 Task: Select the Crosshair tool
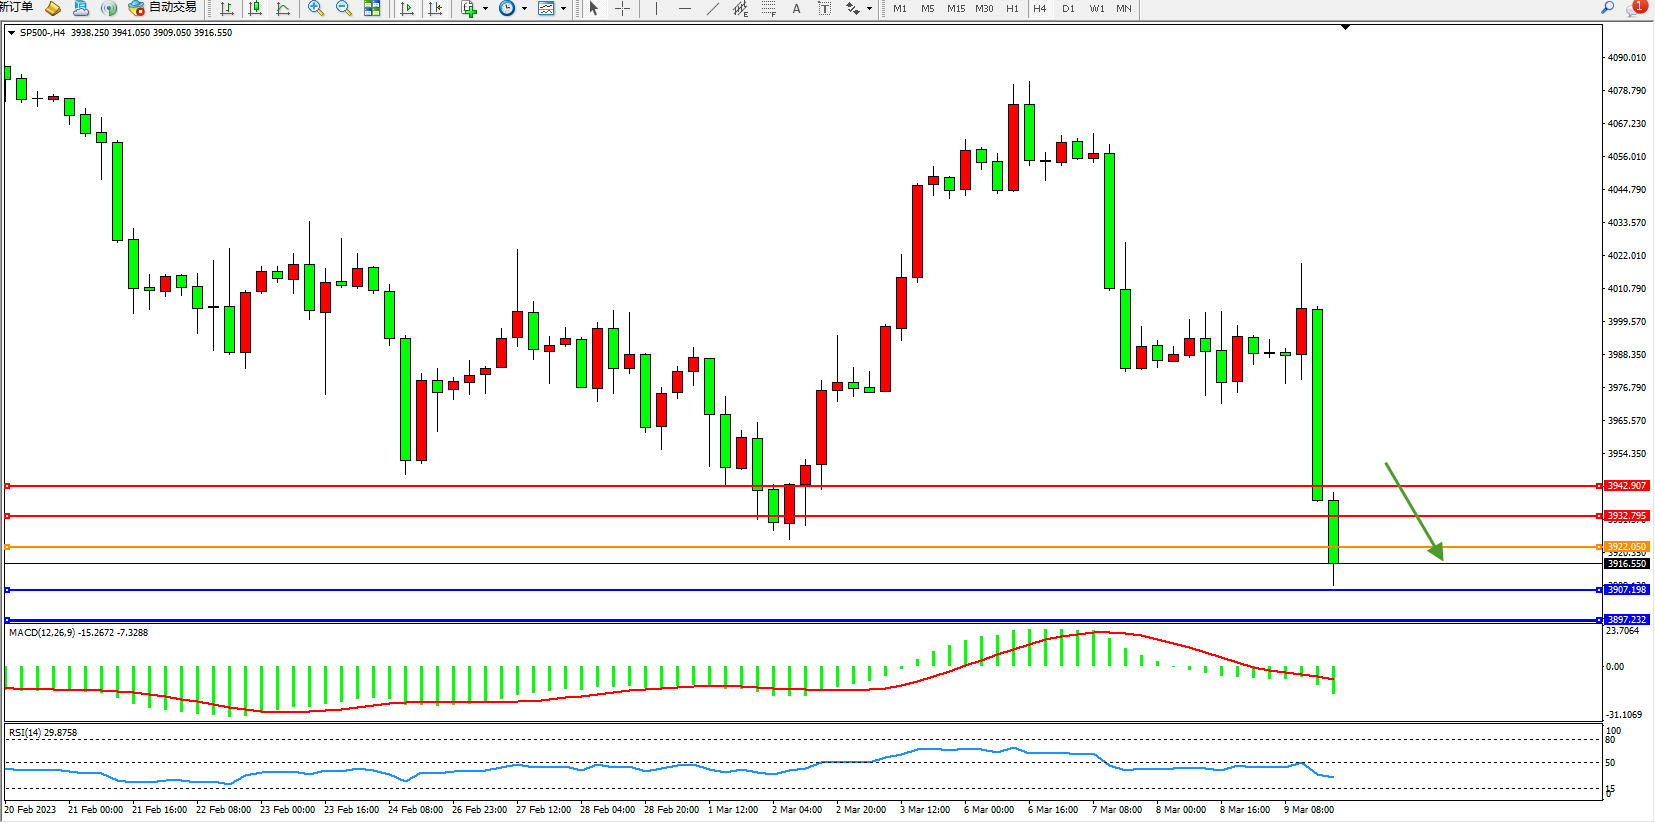point(622,9)
